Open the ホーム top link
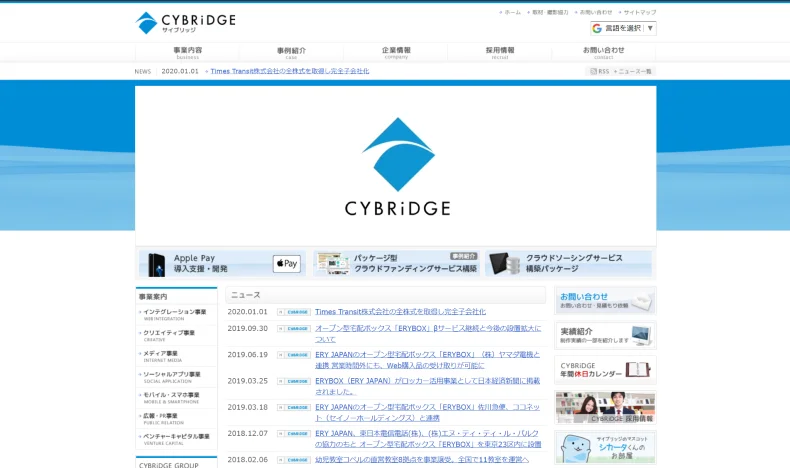Image resolution: width=790 pixels, height=468 pixels. click(x=512, y=12)
